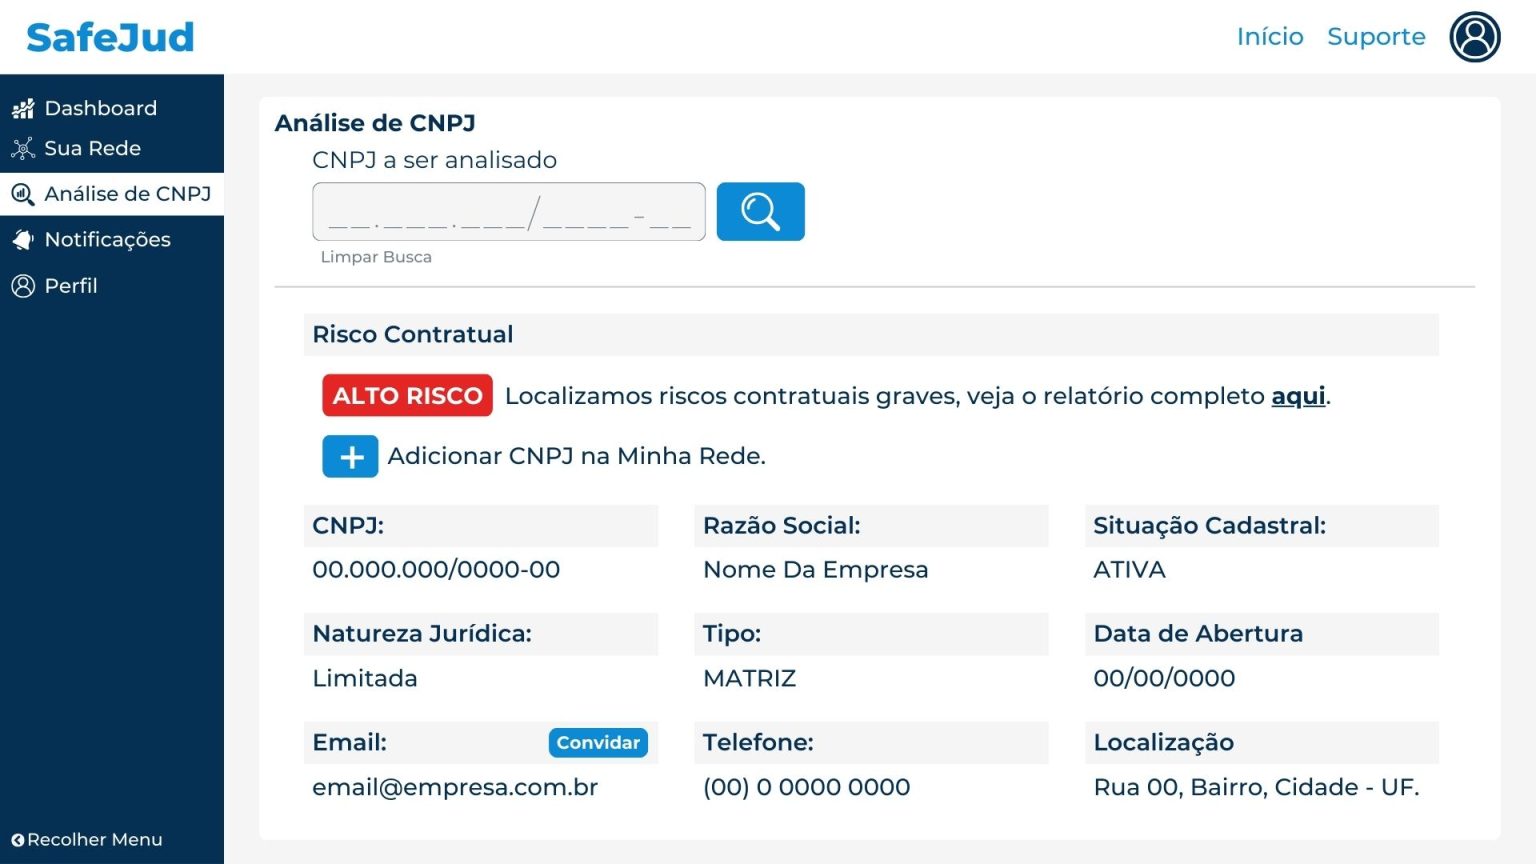The height and width of the screenshot is (864, 1536).
Task: Select Início in the top navigation
Action: click(1270, 37)
